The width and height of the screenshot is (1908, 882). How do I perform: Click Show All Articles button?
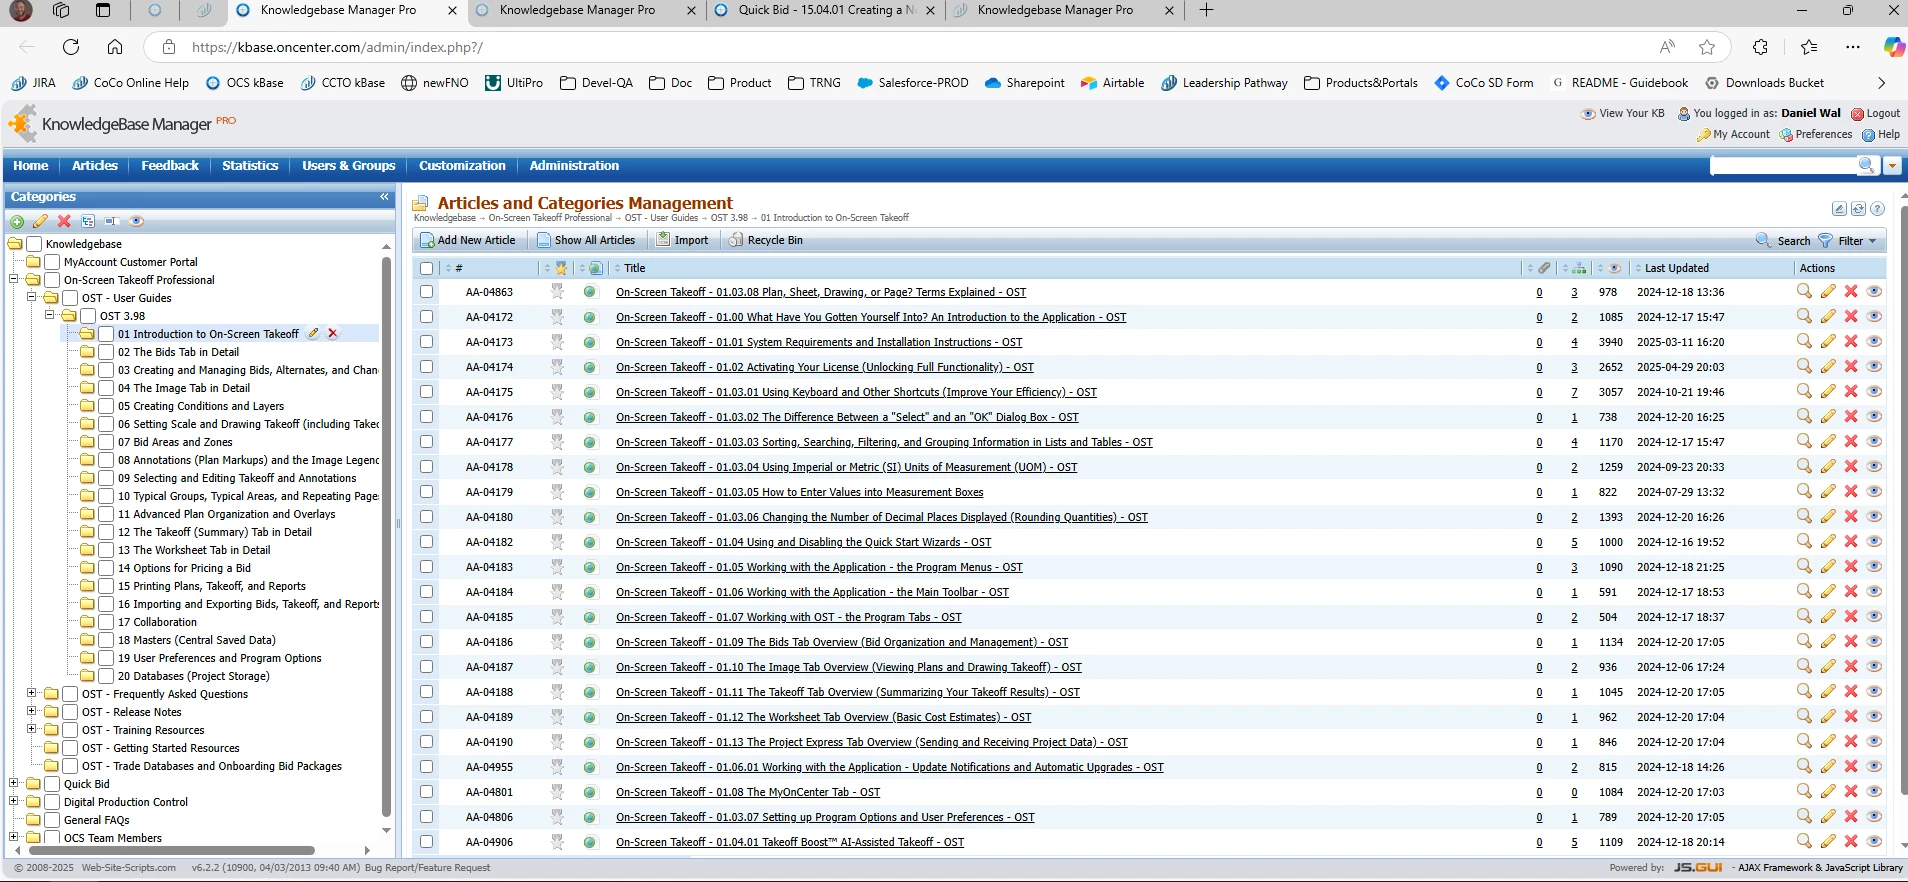tap(586, 240)
